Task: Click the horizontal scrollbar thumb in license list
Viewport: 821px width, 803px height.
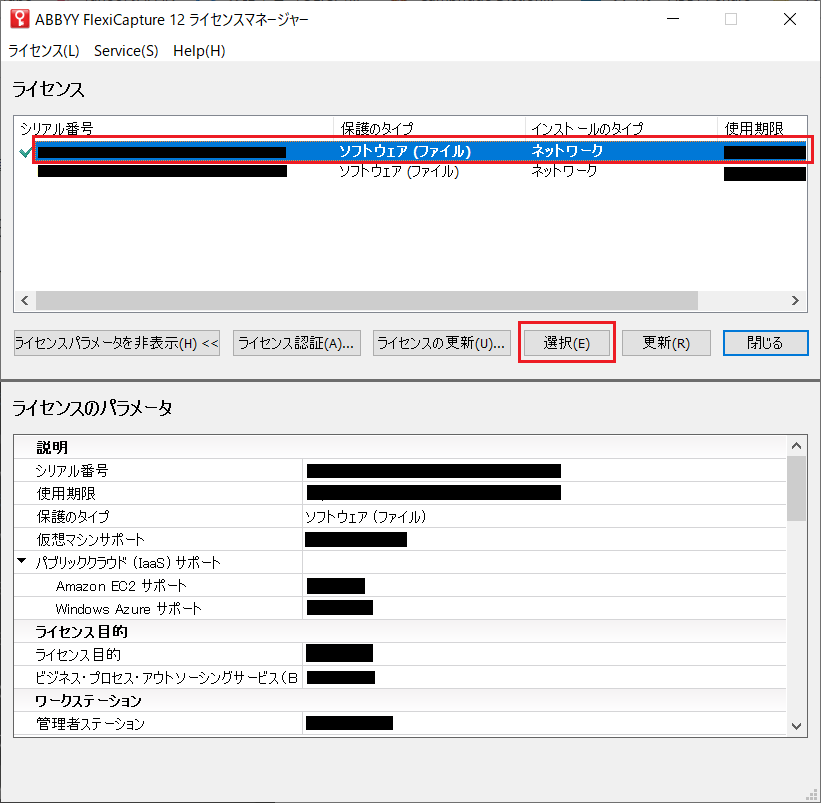Action: click(367, 300)
